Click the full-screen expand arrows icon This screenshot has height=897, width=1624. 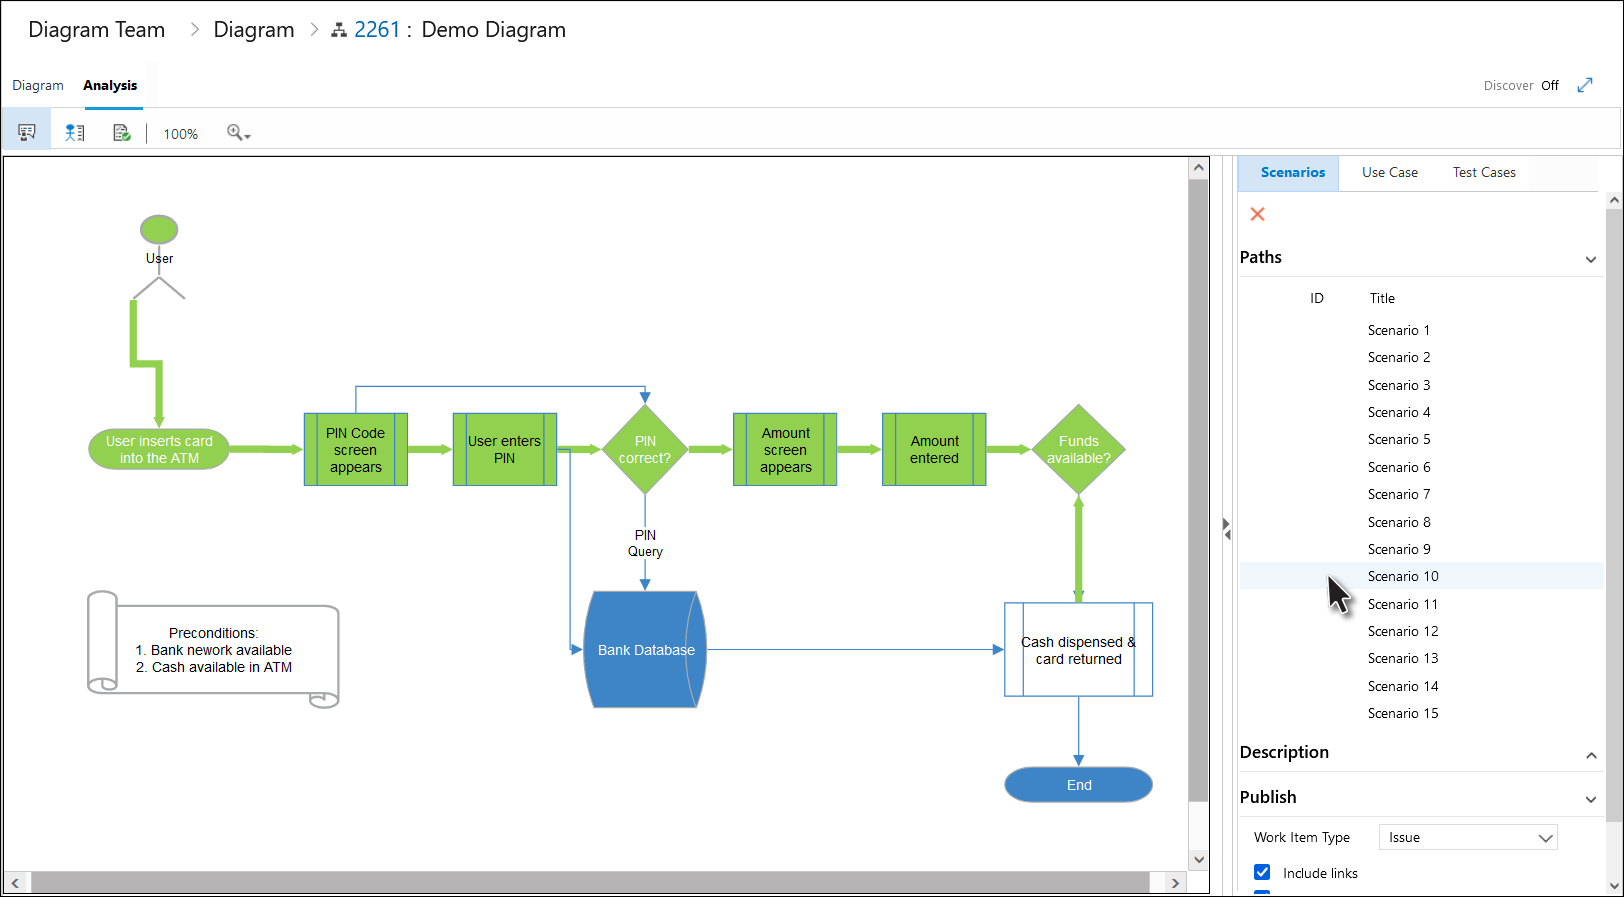pos(1585,85)
